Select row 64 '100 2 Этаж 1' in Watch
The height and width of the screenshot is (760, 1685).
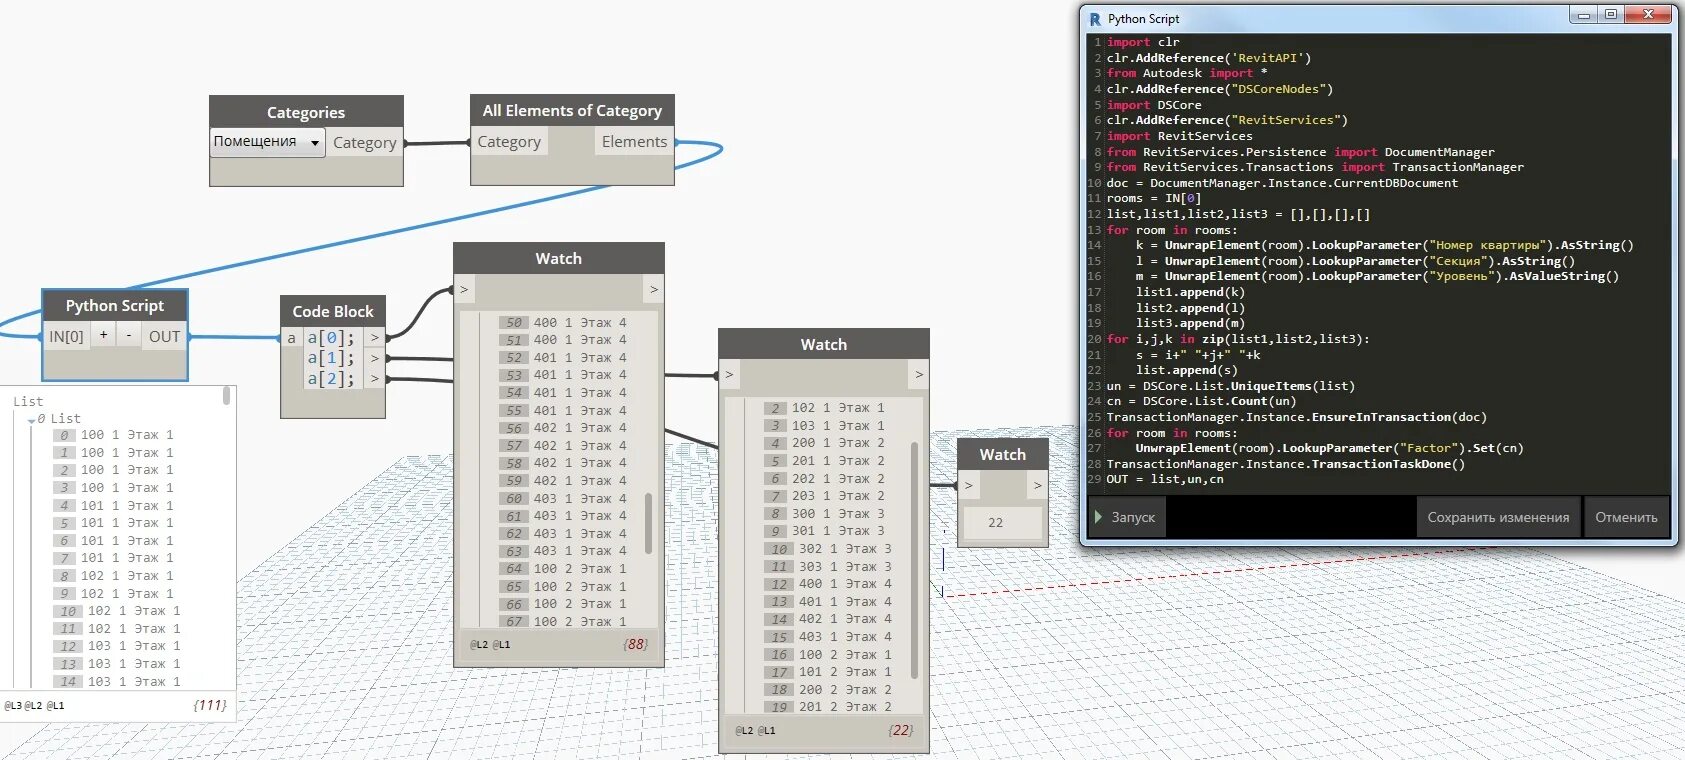[x=564, y=569]
